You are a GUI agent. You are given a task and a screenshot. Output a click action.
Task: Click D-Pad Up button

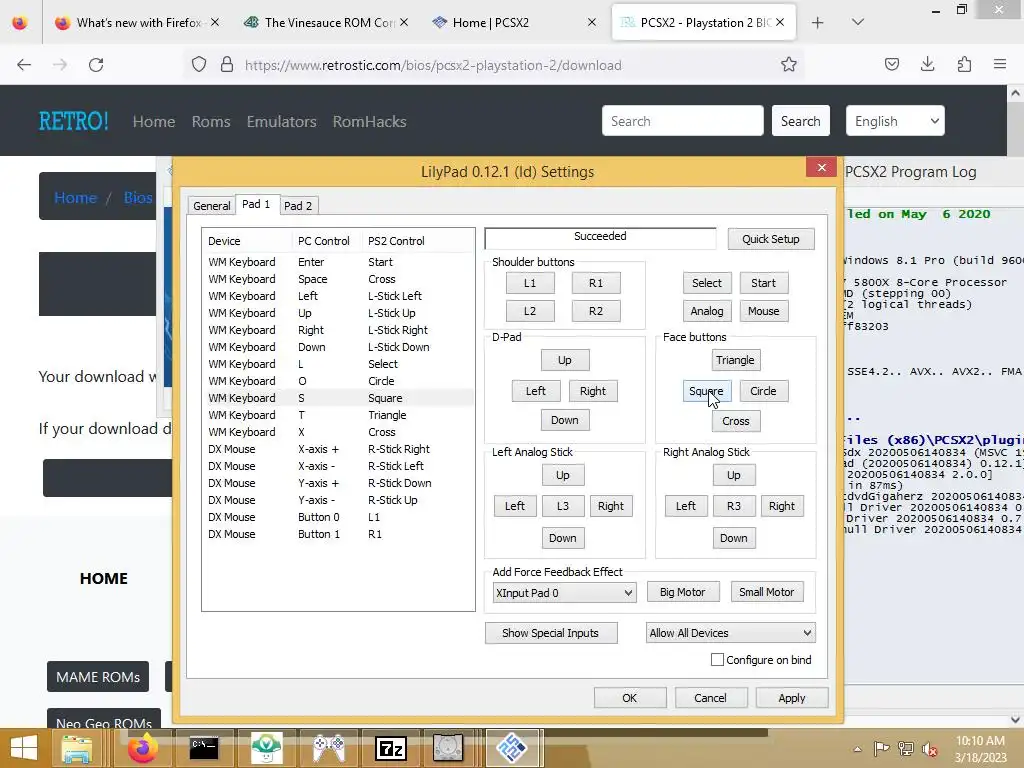click(565, 360)
